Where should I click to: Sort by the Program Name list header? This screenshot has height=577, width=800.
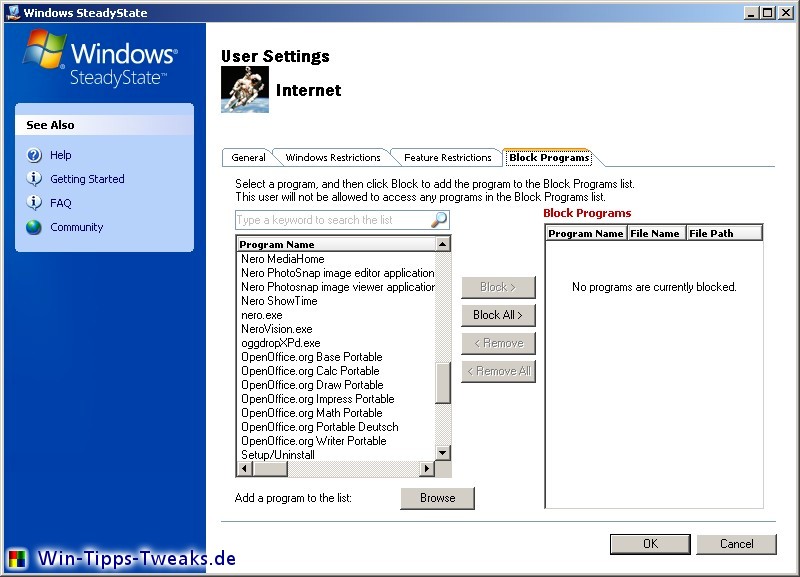point(337,244)
